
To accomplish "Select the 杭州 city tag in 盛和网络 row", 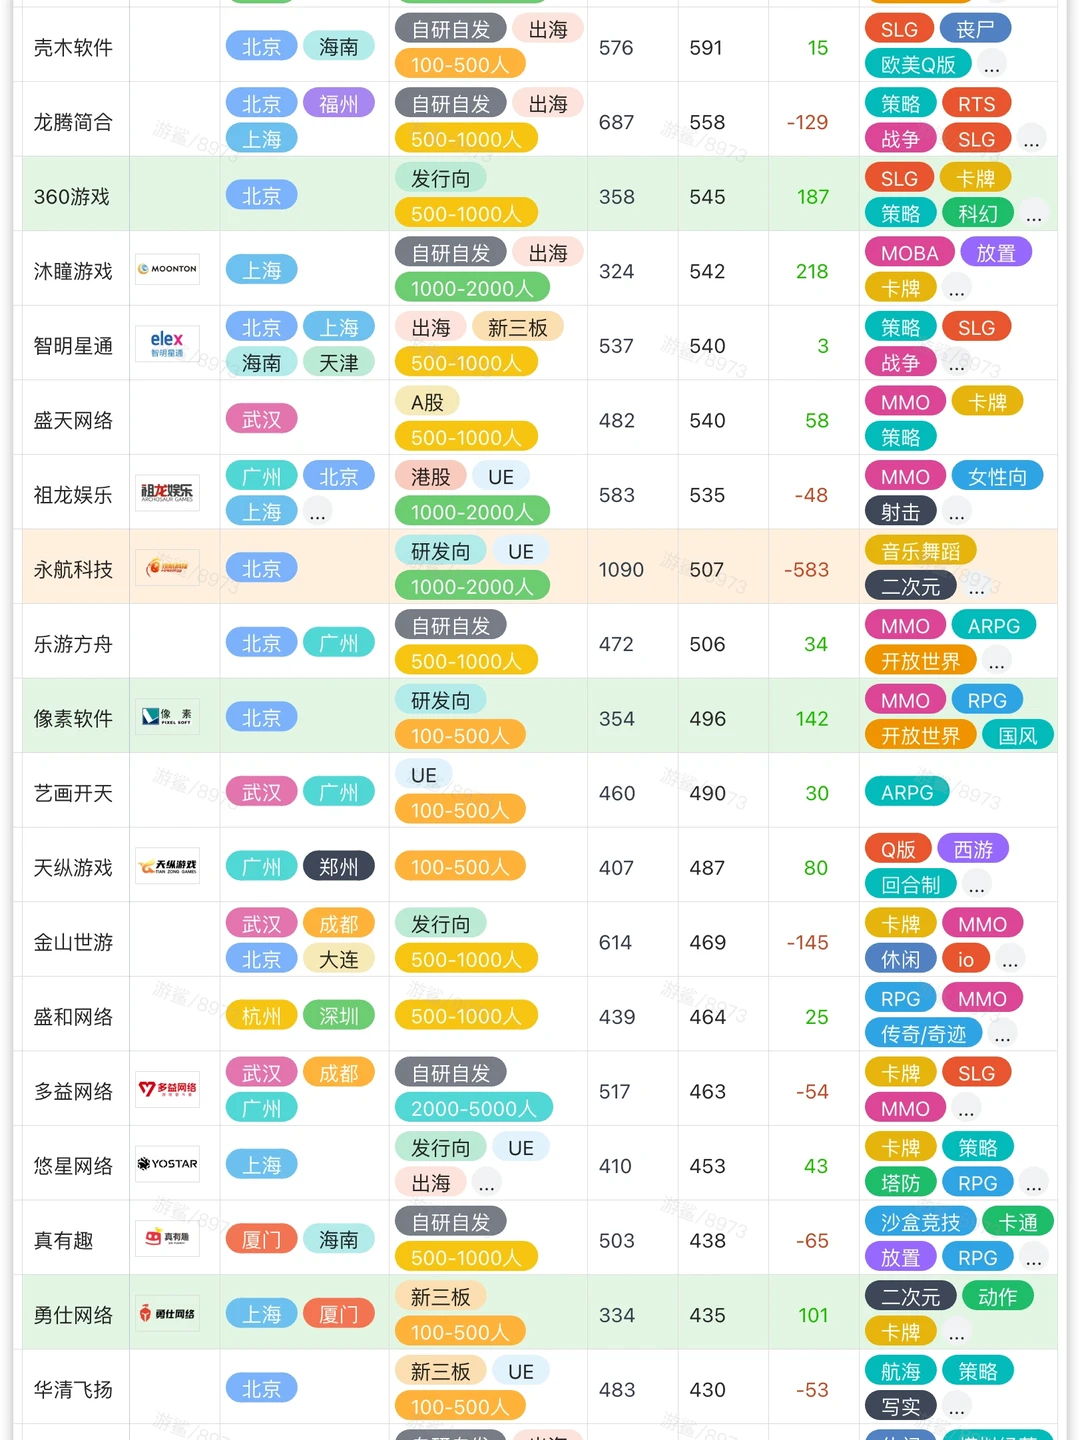I will [261, 1016].
